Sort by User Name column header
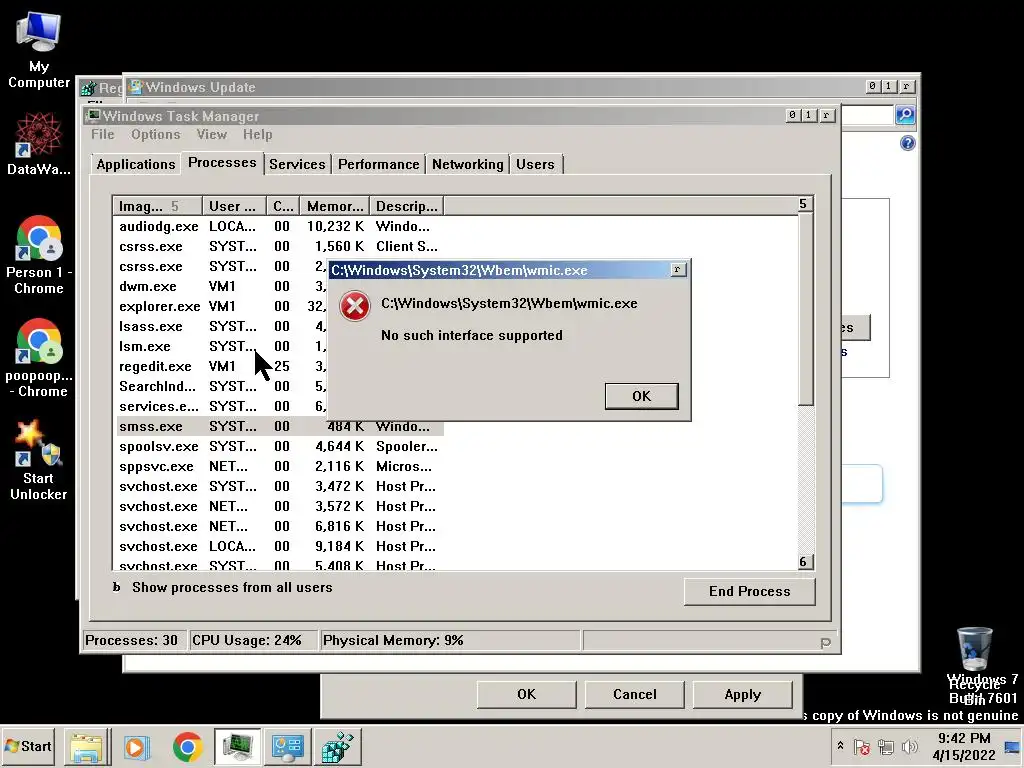Viewport: 1024px width, 768px height. 234,206
